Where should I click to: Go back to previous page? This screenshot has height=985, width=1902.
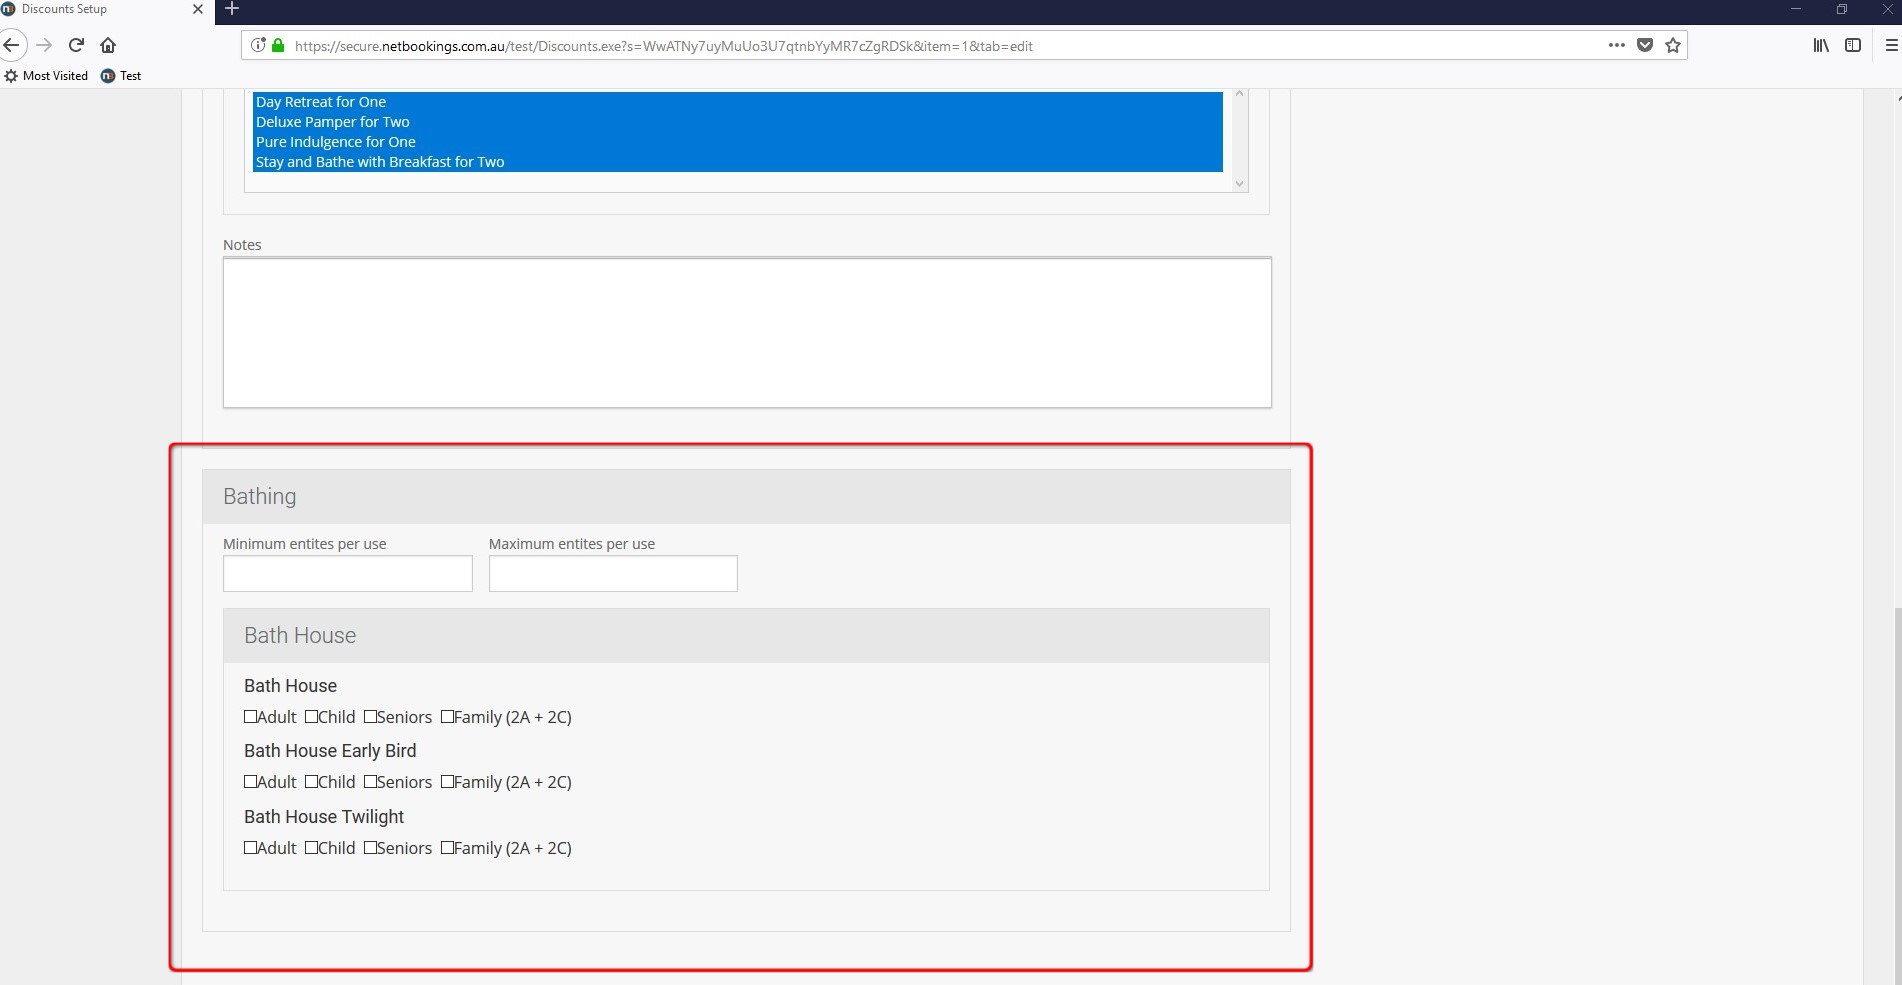point(11,45)
